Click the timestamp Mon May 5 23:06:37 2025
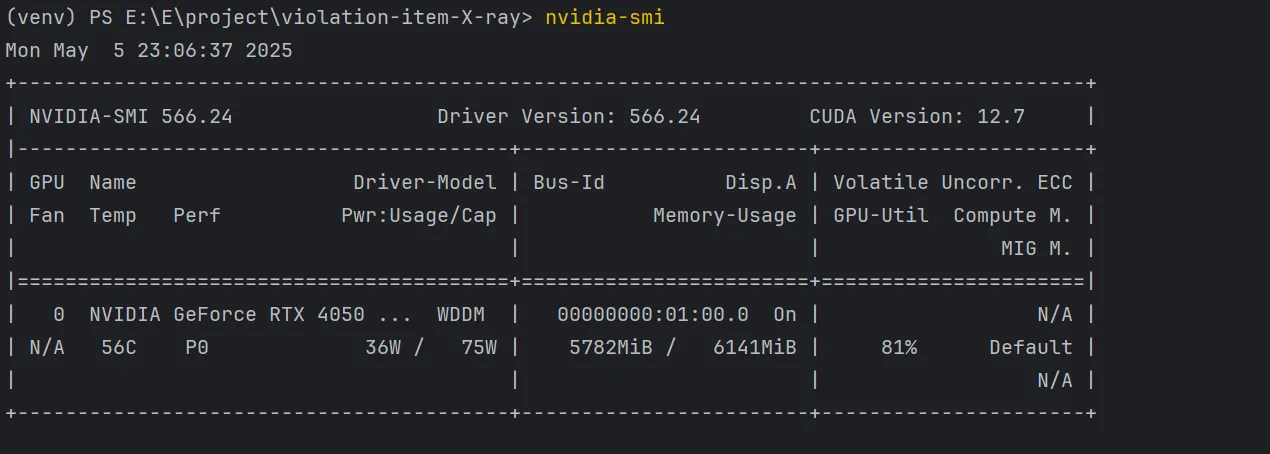This screenshot has width=1270, height=454. pos(149,50)
